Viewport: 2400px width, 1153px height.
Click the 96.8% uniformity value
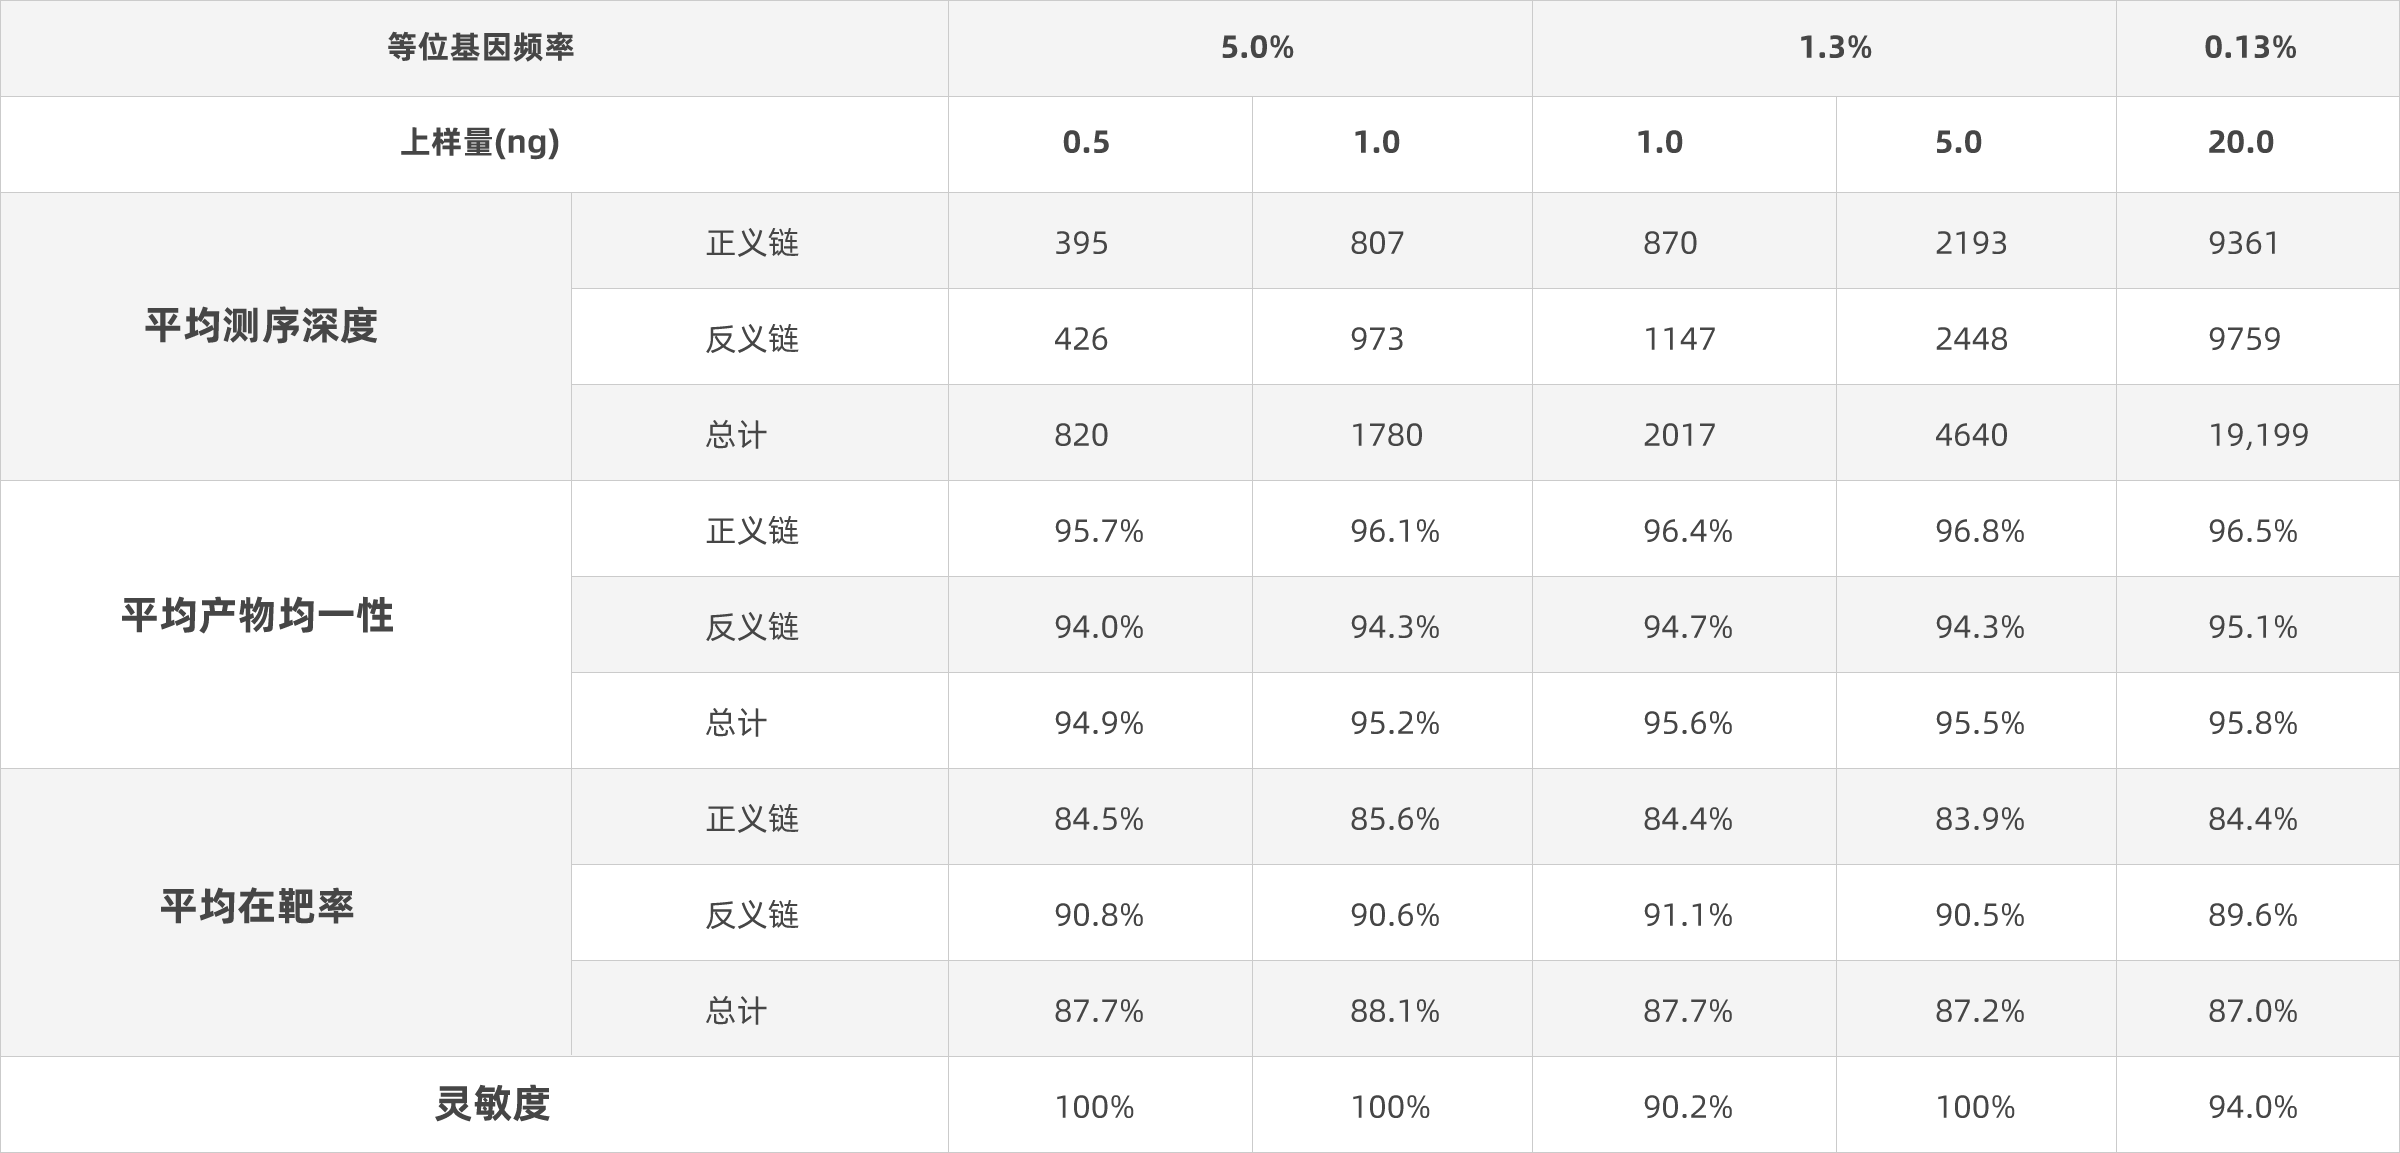(x=1979, y=531)
